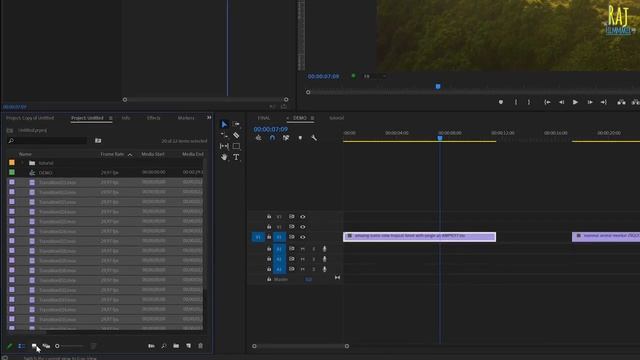Switch project panel to Freeform View
The width and height of the screenshot is (640, 360).
pyautogui.click(x=46, y=346)
